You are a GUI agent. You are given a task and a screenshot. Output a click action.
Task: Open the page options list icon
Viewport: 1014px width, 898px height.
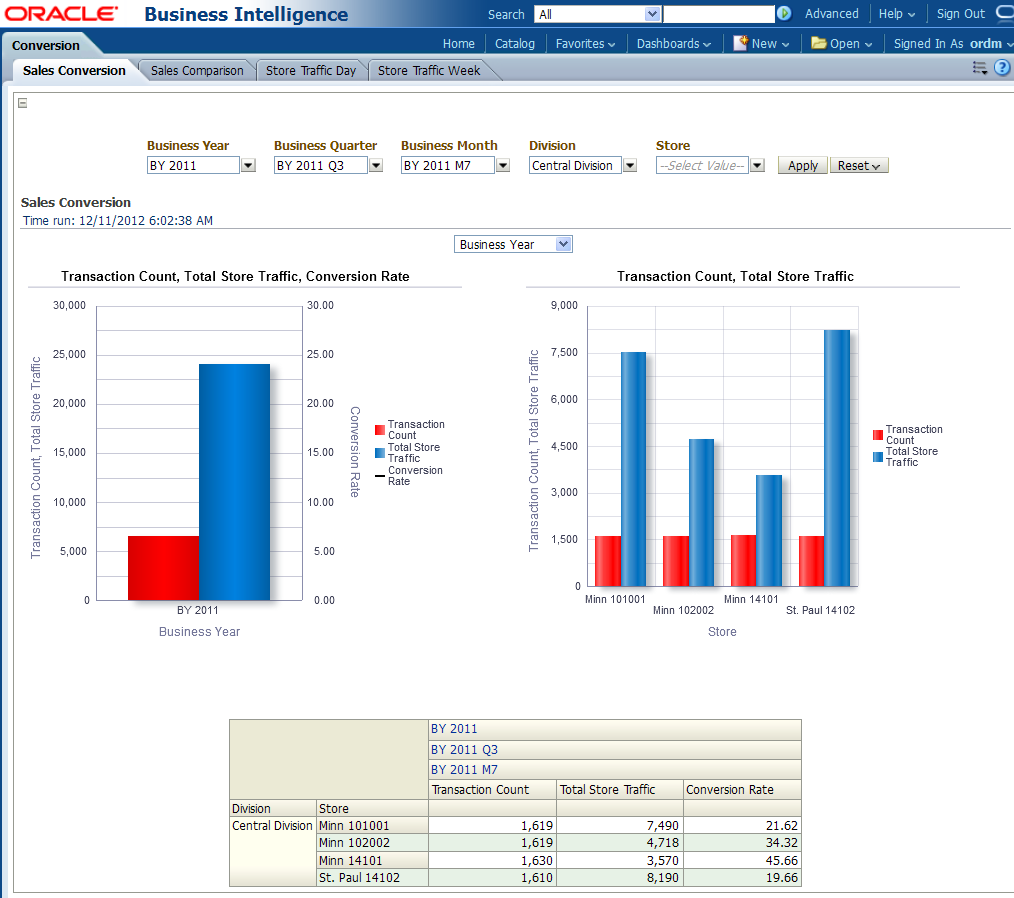pos(979,68)
